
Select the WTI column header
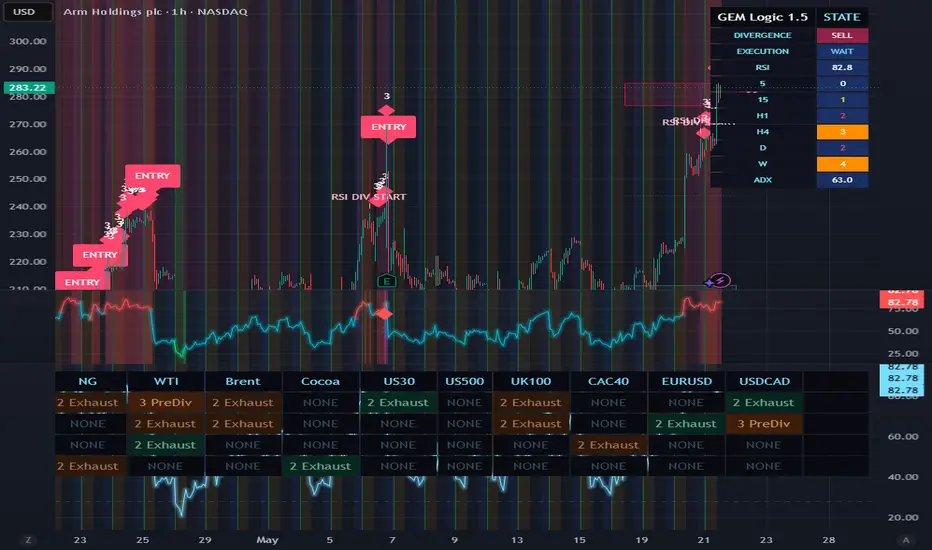(166, 381)
